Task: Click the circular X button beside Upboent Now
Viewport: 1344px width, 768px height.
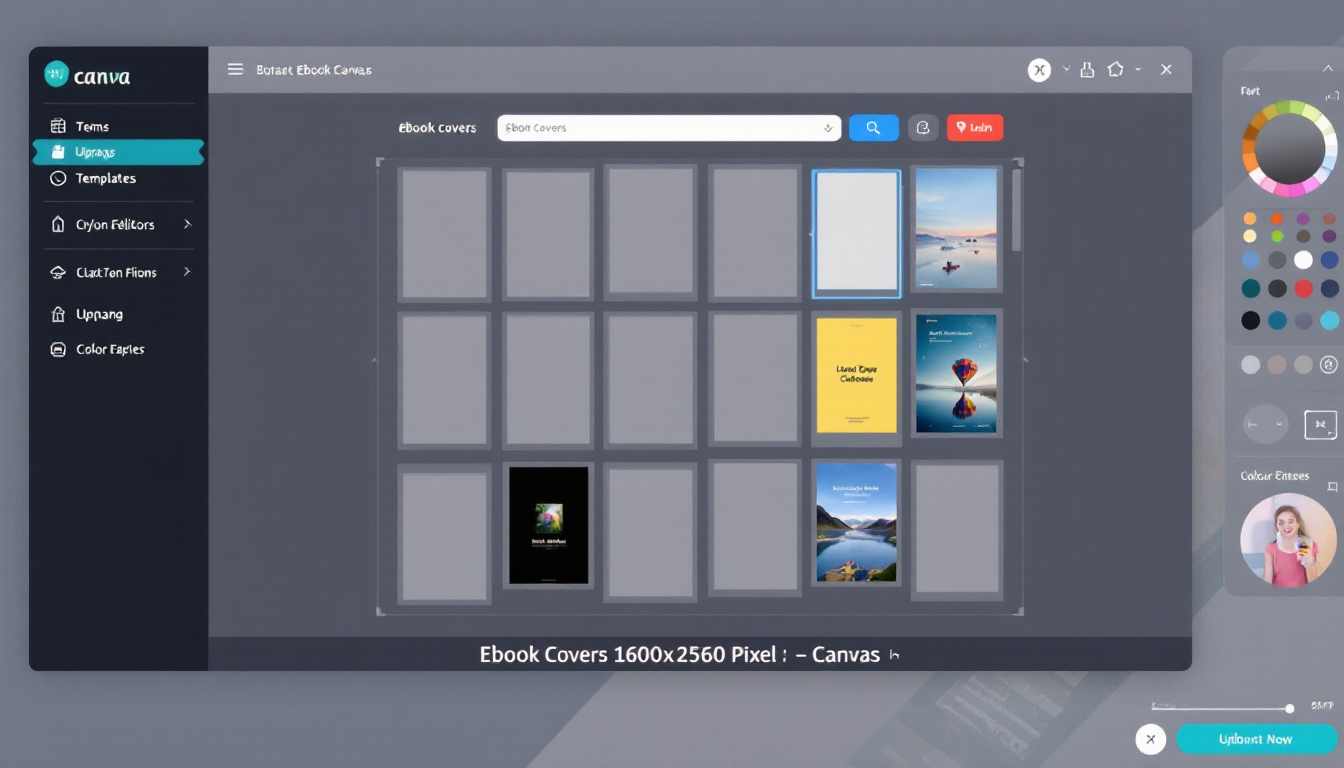Action: (1150, 739)
